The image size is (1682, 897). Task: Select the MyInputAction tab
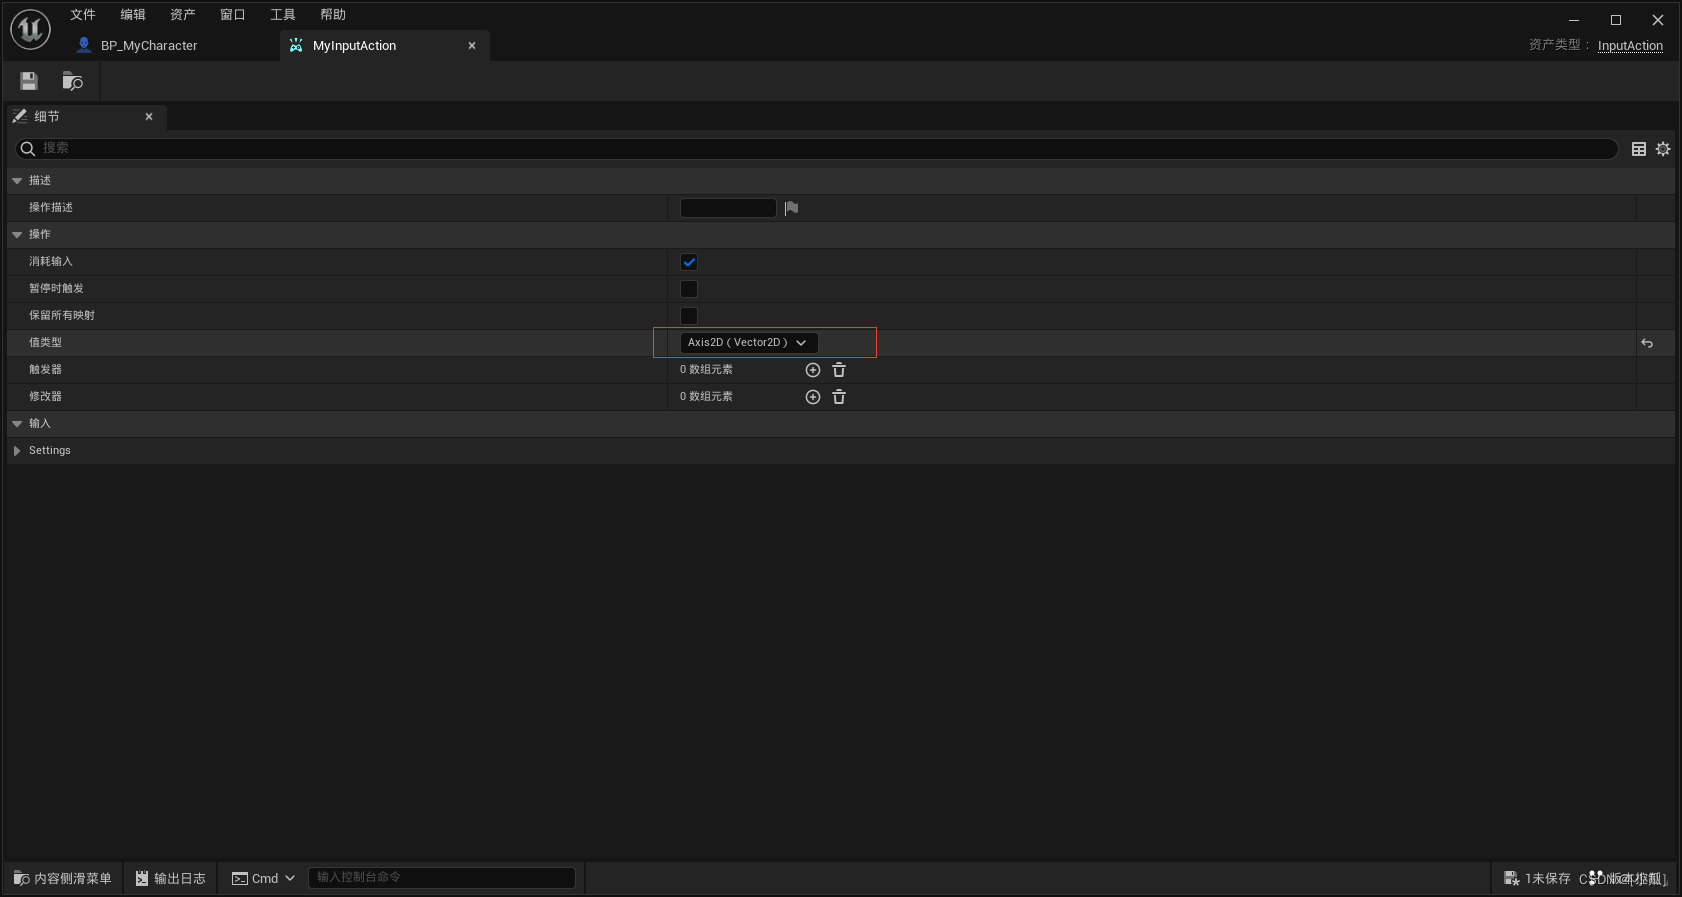[354, 45]
